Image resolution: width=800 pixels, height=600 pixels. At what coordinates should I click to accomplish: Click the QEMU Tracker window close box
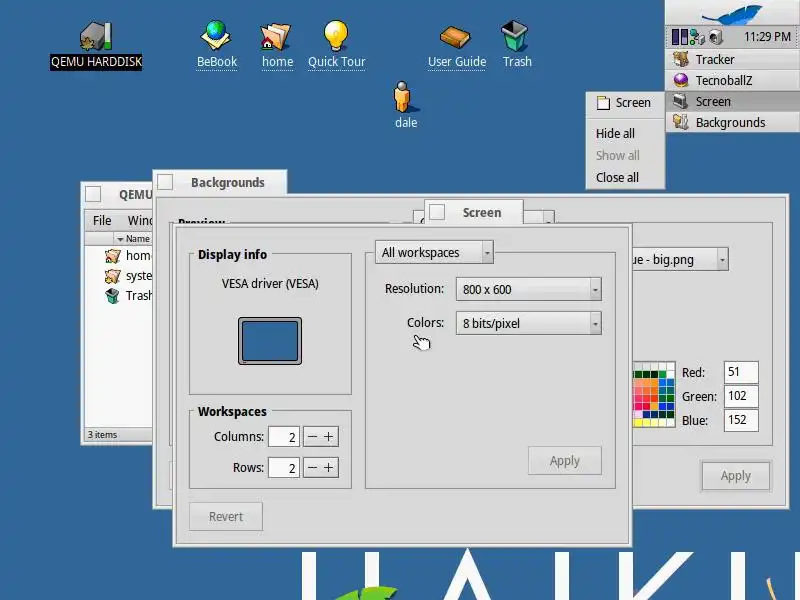coord(93,194)
